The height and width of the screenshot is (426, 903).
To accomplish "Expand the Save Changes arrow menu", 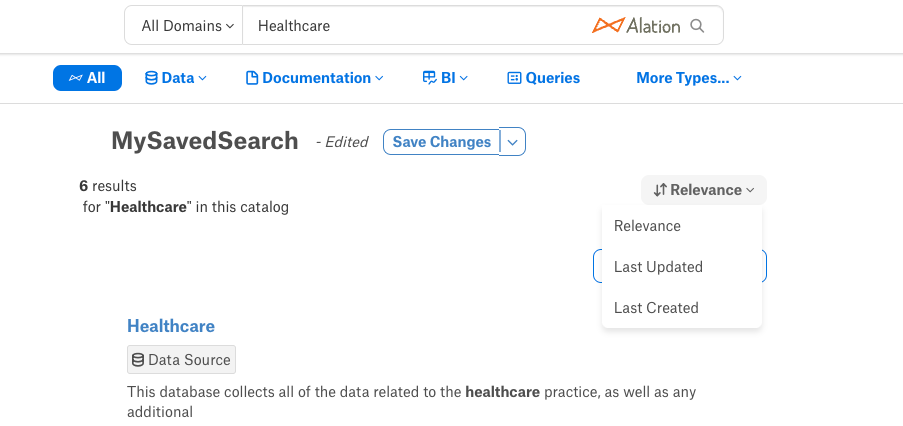I will pyautogui.click(x=513, y=142).
